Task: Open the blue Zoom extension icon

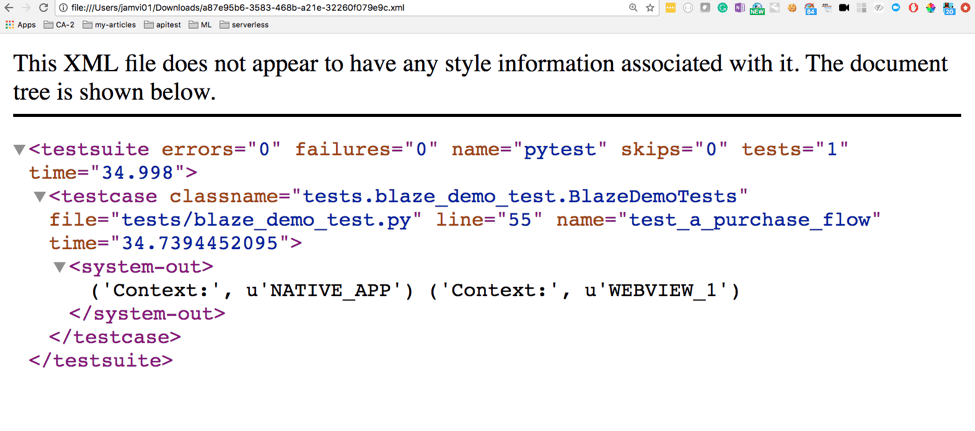Action: tap(896, 7)
